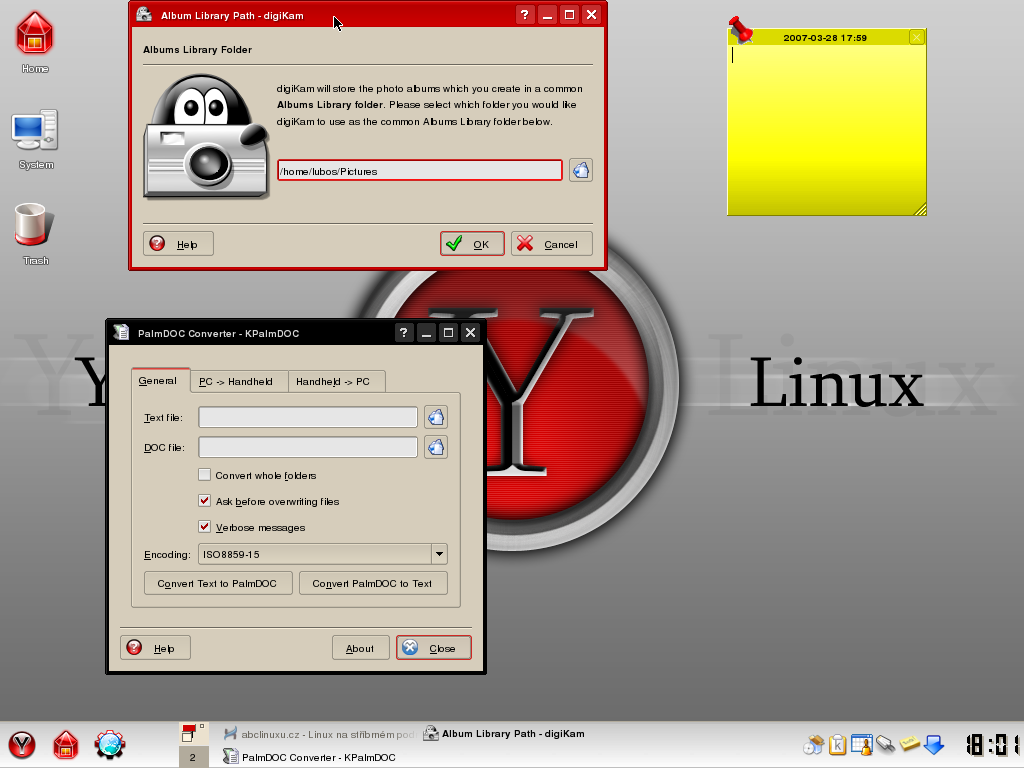
Task: Enable Convert whole folders checkbox
Action: pyautogui.click(x=204, y=475)
